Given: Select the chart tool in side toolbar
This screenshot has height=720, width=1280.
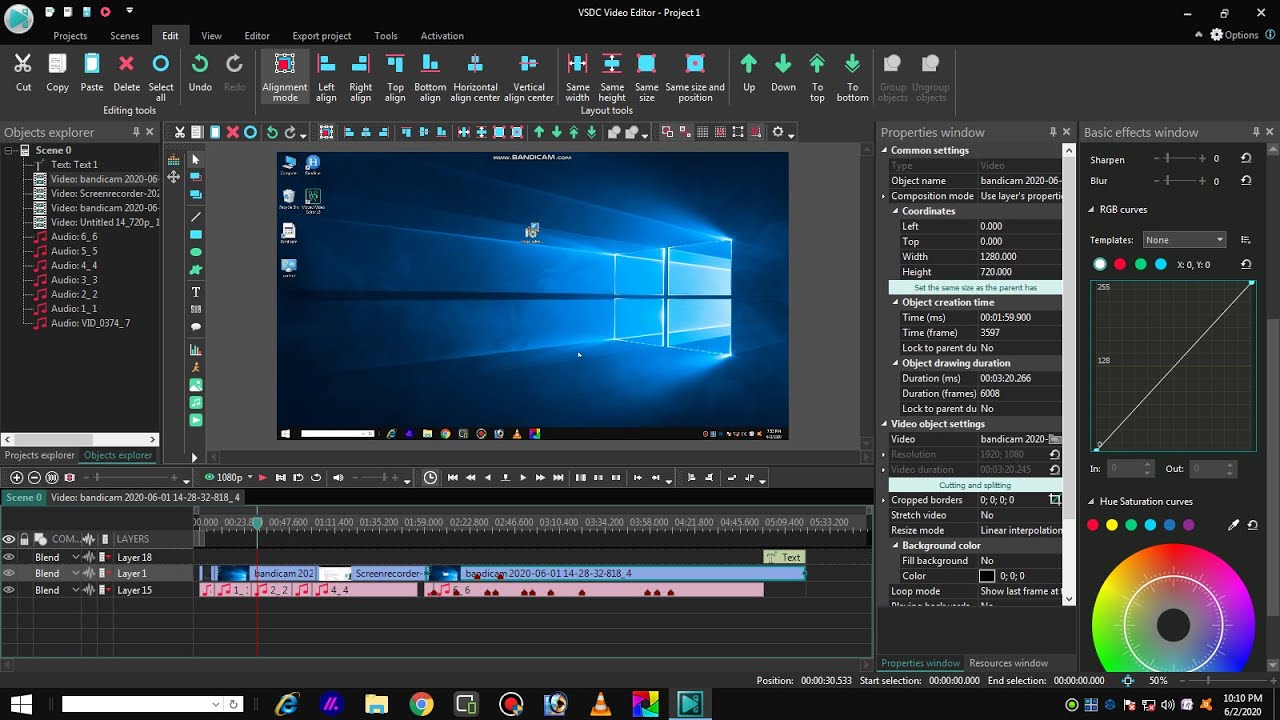Looking at the screenshot, I should (x=196, y=350).
